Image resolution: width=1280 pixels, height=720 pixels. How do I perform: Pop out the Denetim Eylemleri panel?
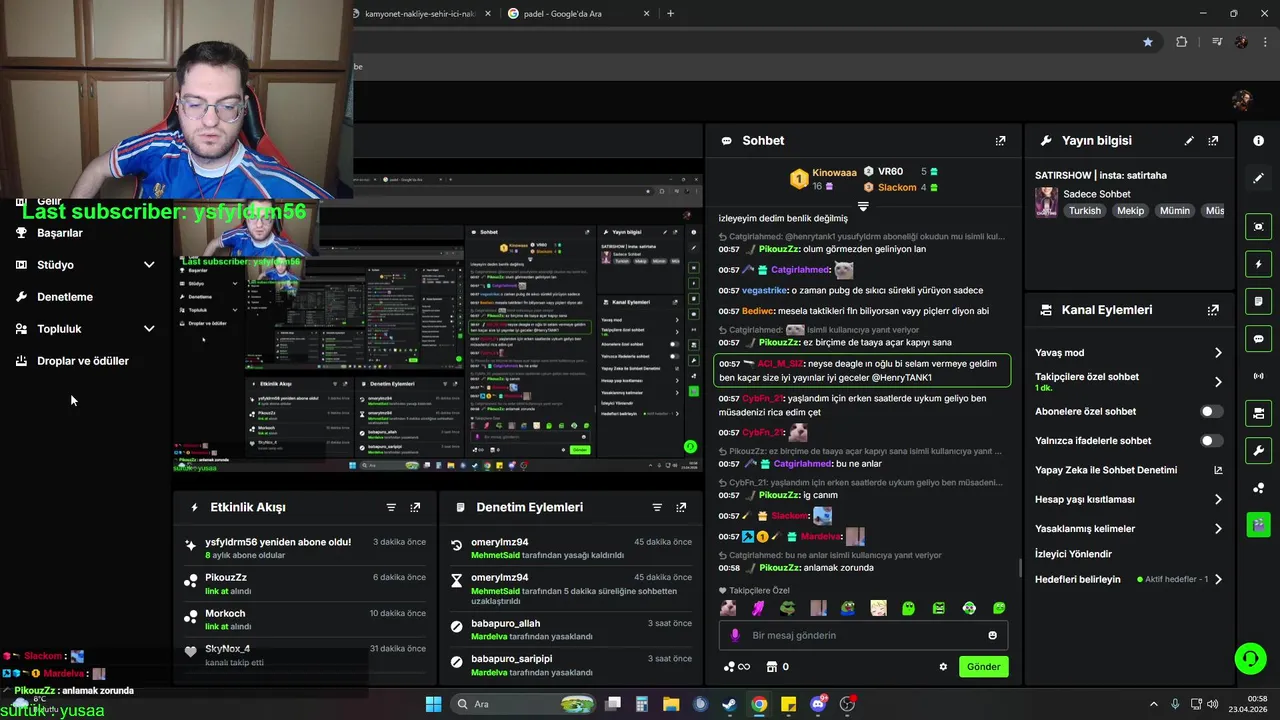click(x=681, y=508)
